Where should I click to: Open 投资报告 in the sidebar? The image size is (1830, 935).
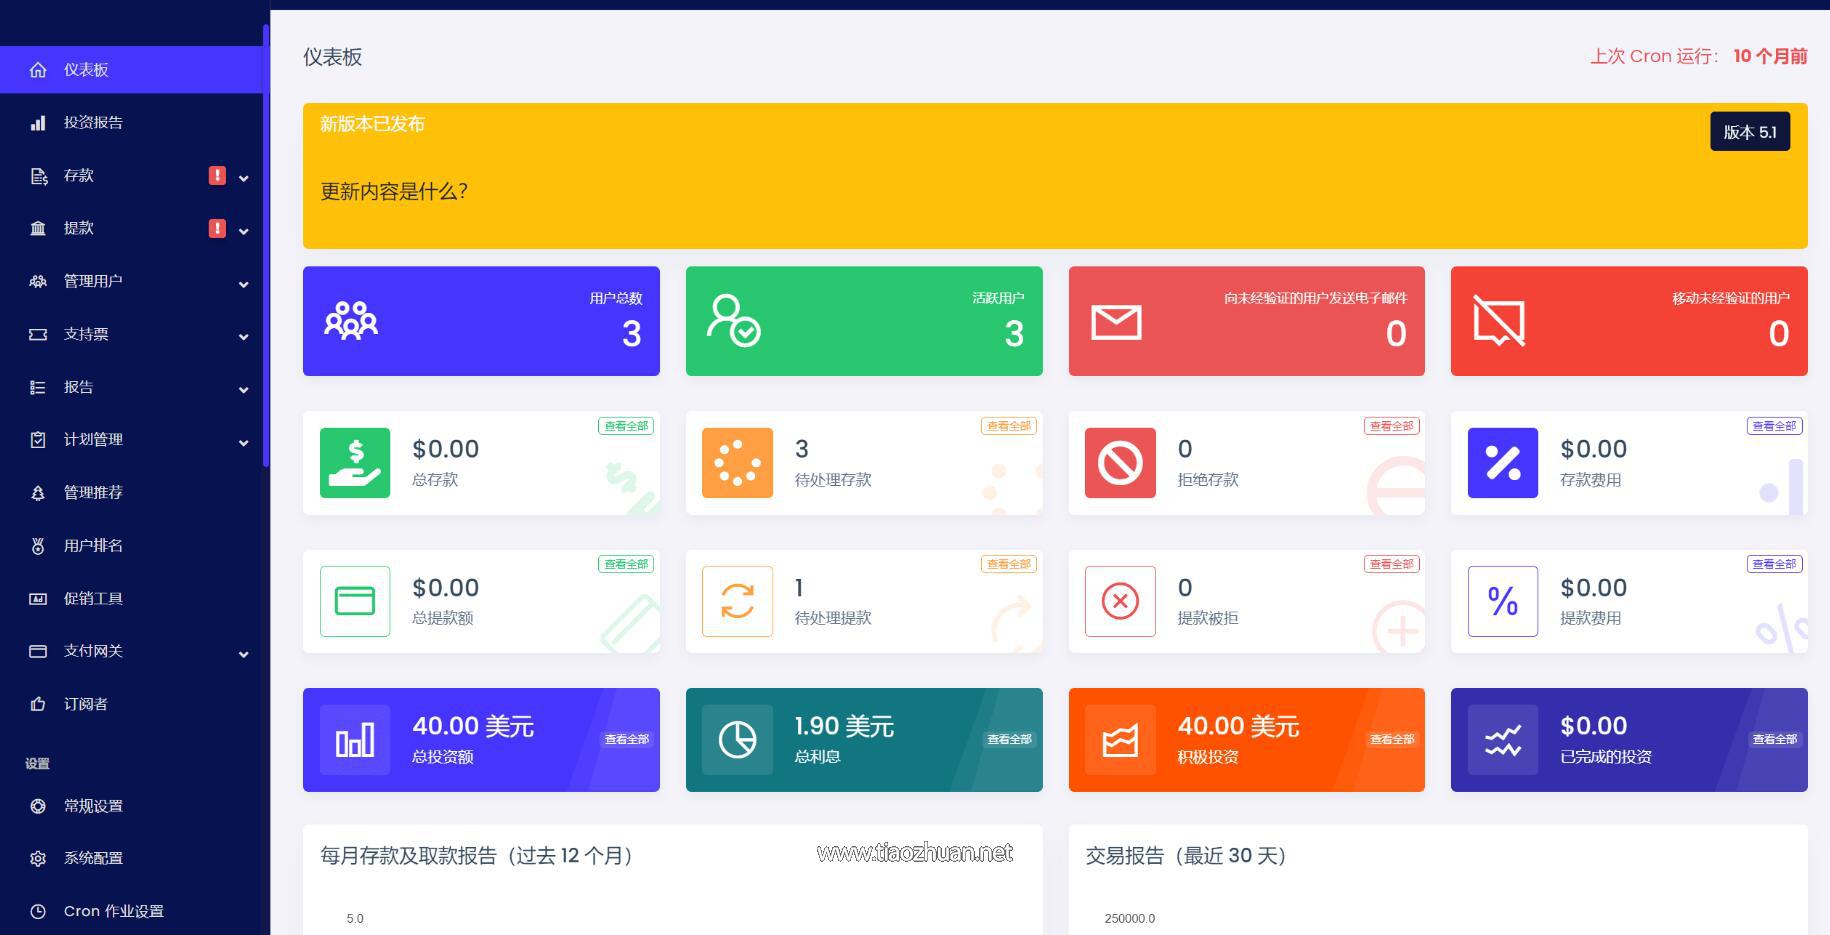(x=93, y=123)
